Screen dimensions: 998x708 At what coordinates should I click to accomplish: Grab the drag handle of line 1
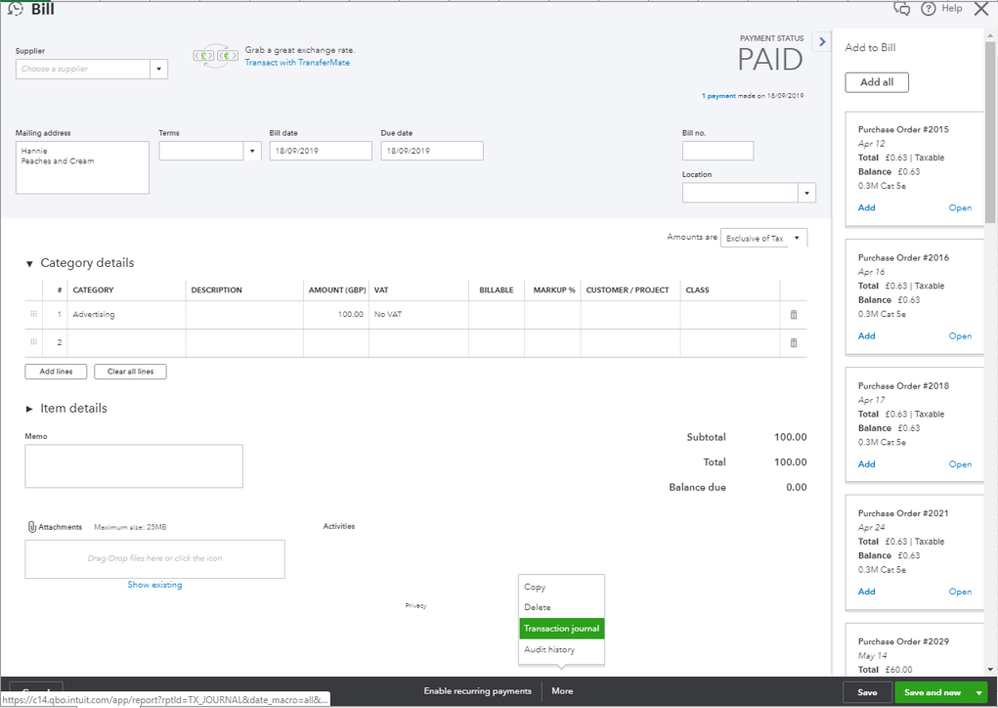[34, 314]
